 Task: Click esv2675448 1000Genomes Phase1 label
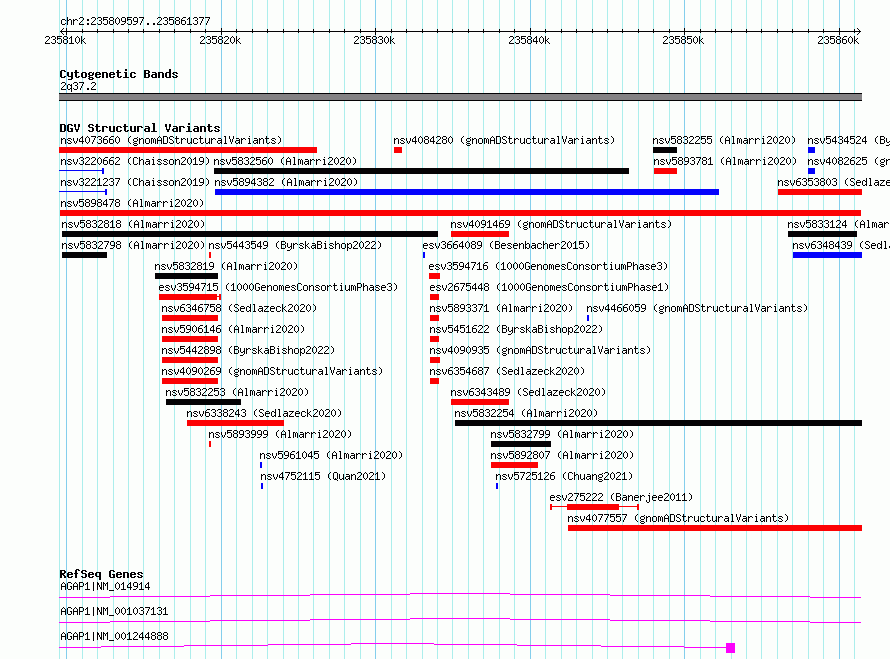point(549,287)
